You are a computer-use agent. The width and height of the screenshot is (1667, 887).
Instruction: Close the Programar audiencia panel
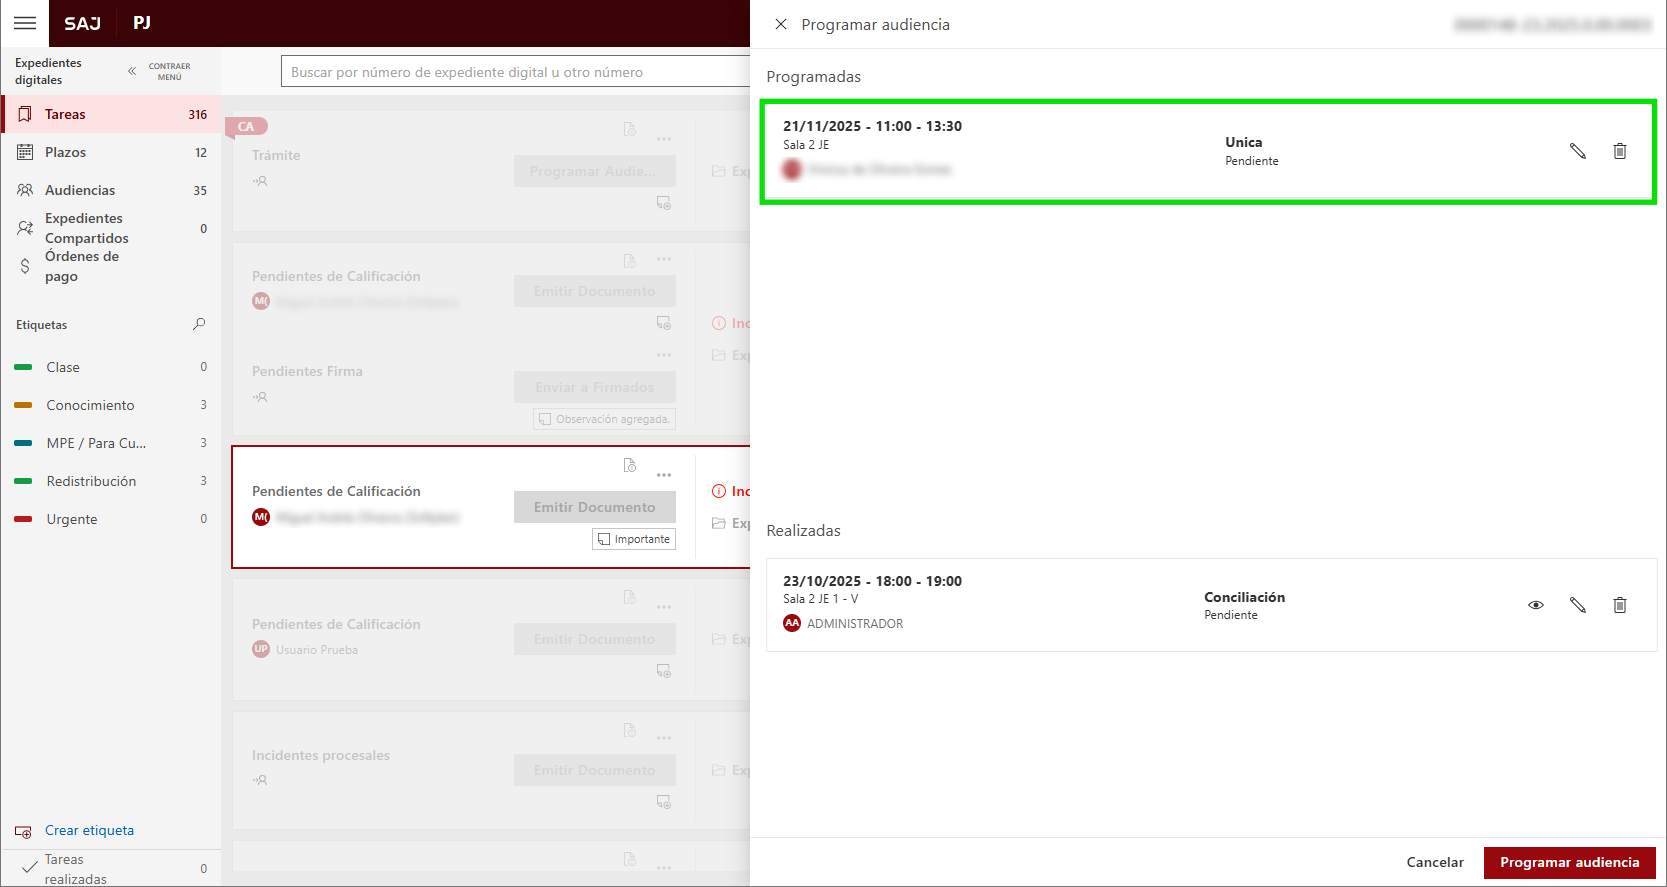coord(781,24)
